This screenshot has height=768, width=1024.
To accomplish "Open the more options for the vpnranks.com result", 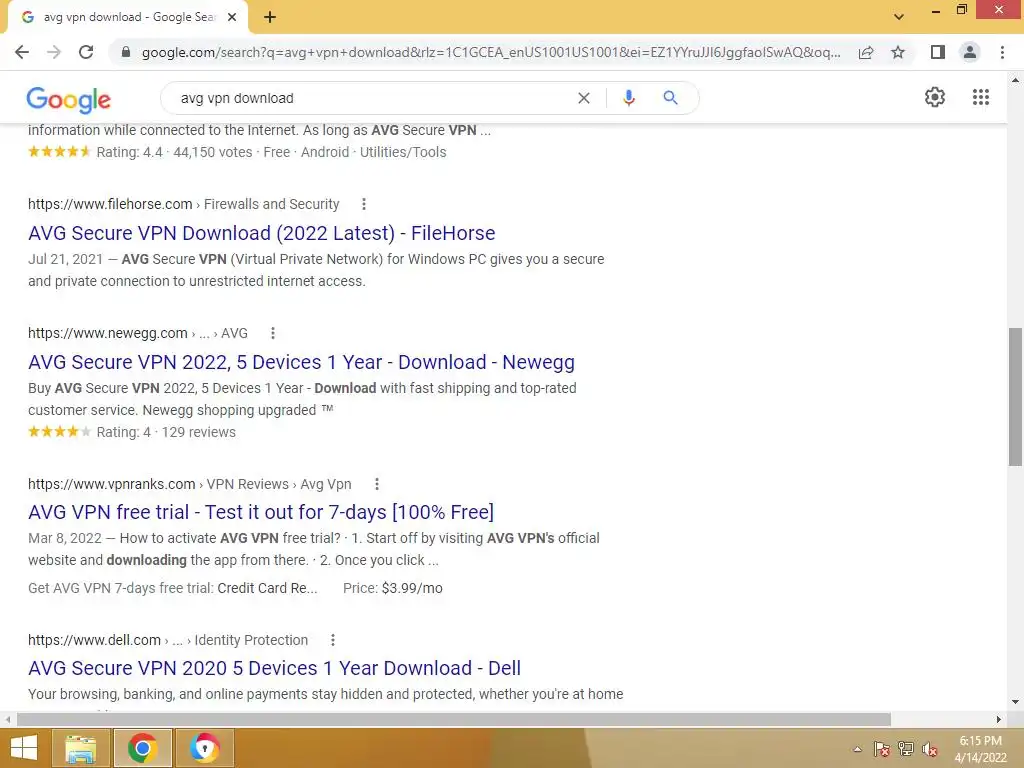I will (x=377, y=485).
